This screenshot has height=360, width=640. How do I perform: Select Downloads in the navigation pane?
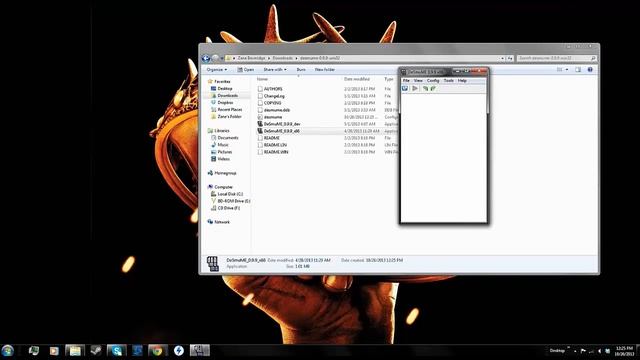pyautogui.click(x=227, y=95)
